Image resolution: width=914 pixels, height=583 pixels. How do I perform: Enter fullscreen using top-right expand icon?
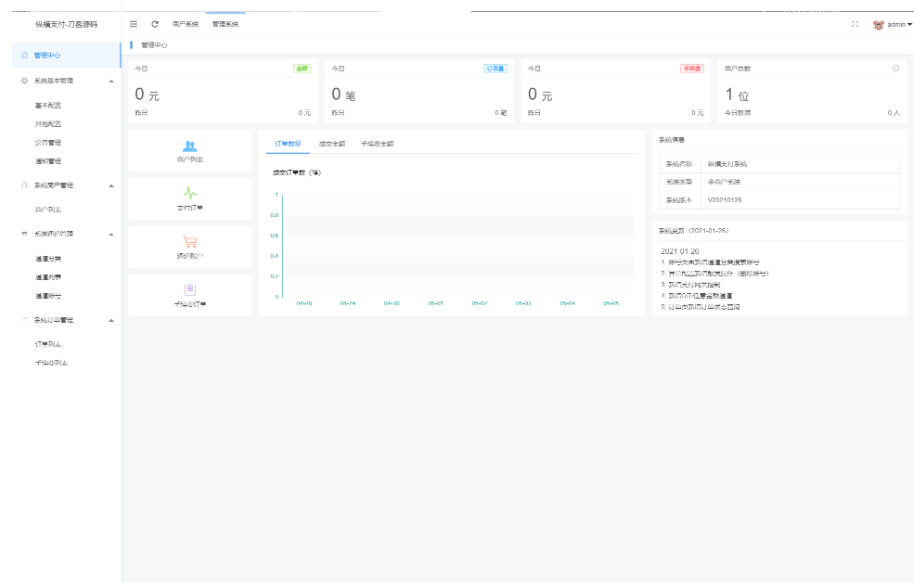coord(855,23)
